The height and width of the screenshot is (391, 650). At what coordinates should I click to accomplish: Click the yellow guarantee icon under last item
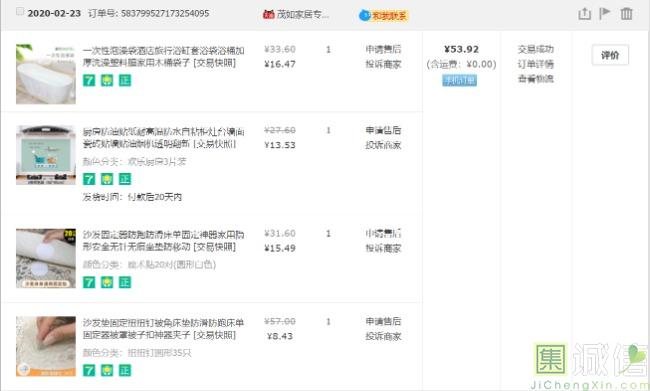(x=107, y=370)
